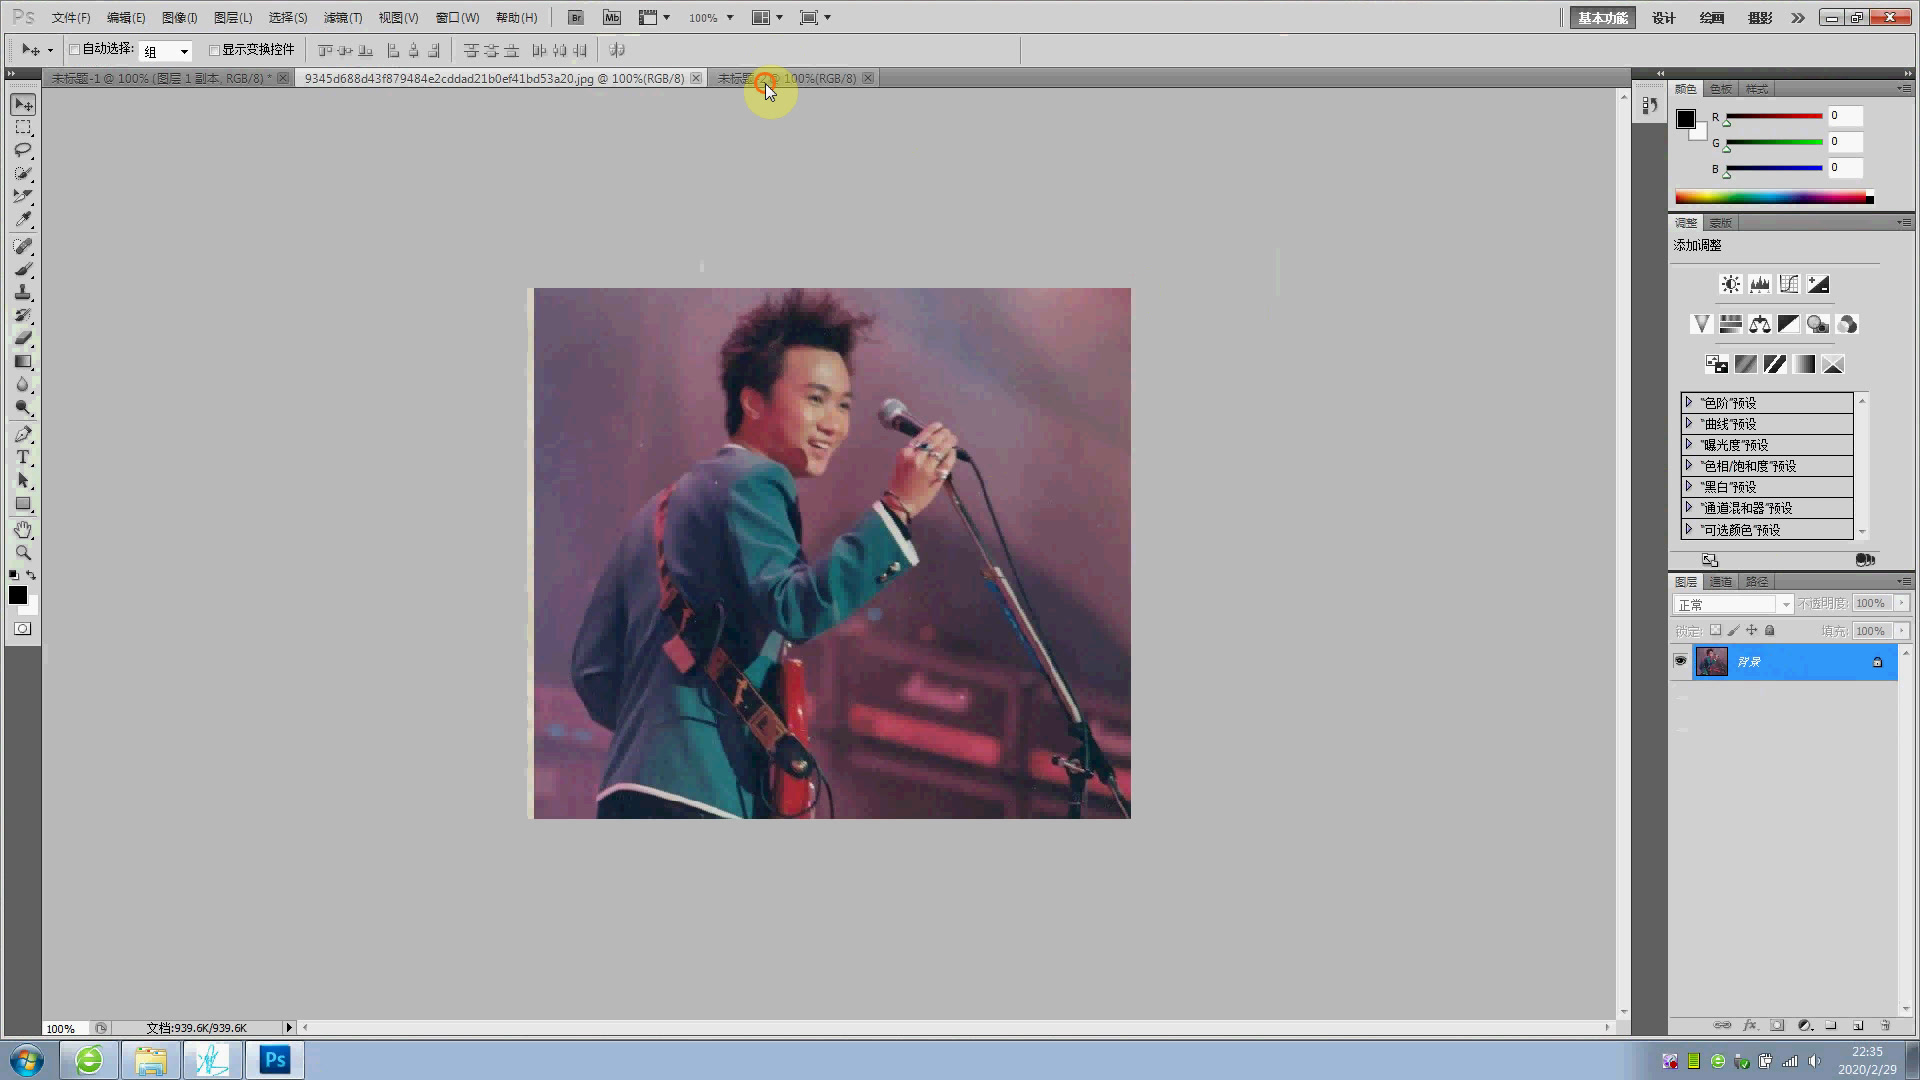
Task: Select the Pen tool
Action: tap(23, 434)
